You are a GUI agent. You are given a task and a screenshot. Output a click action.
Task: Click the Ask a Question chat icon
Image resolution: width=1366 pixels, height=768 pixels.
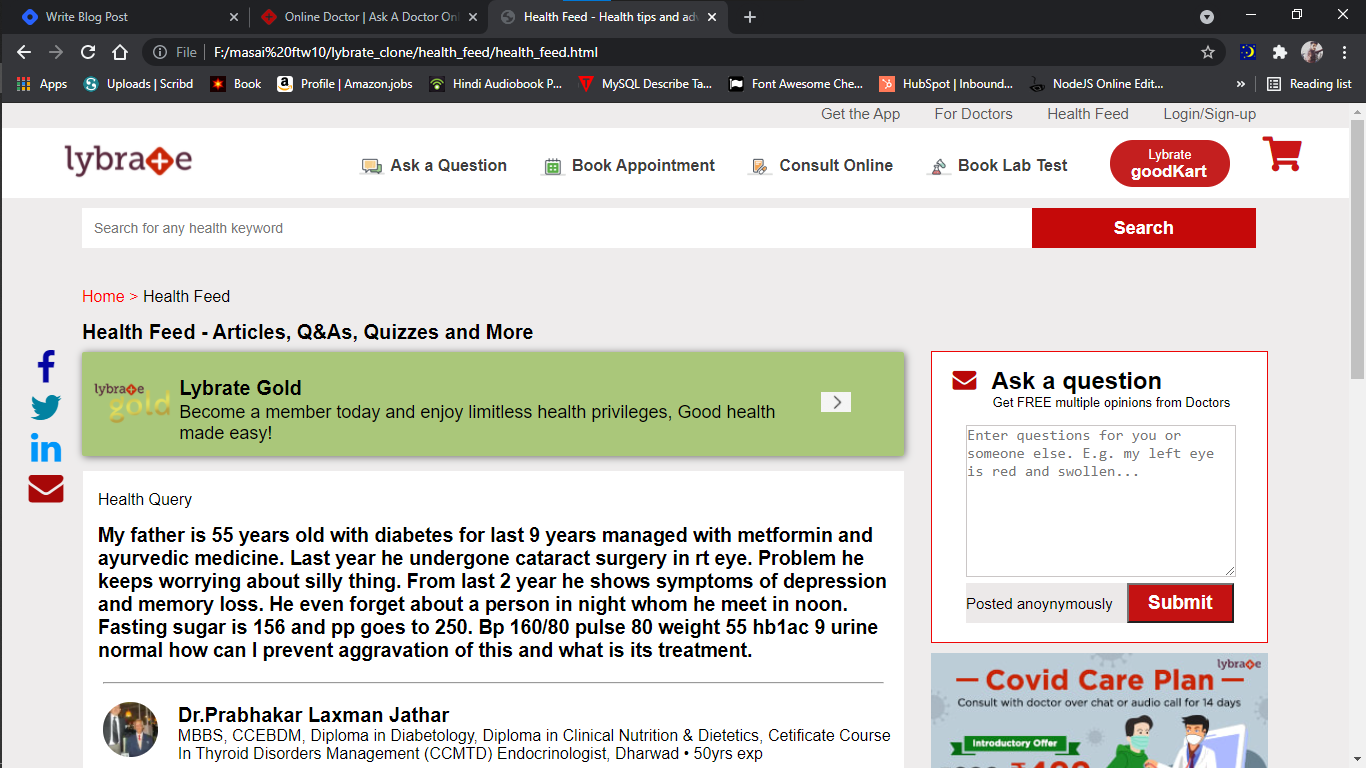point(372,167)
